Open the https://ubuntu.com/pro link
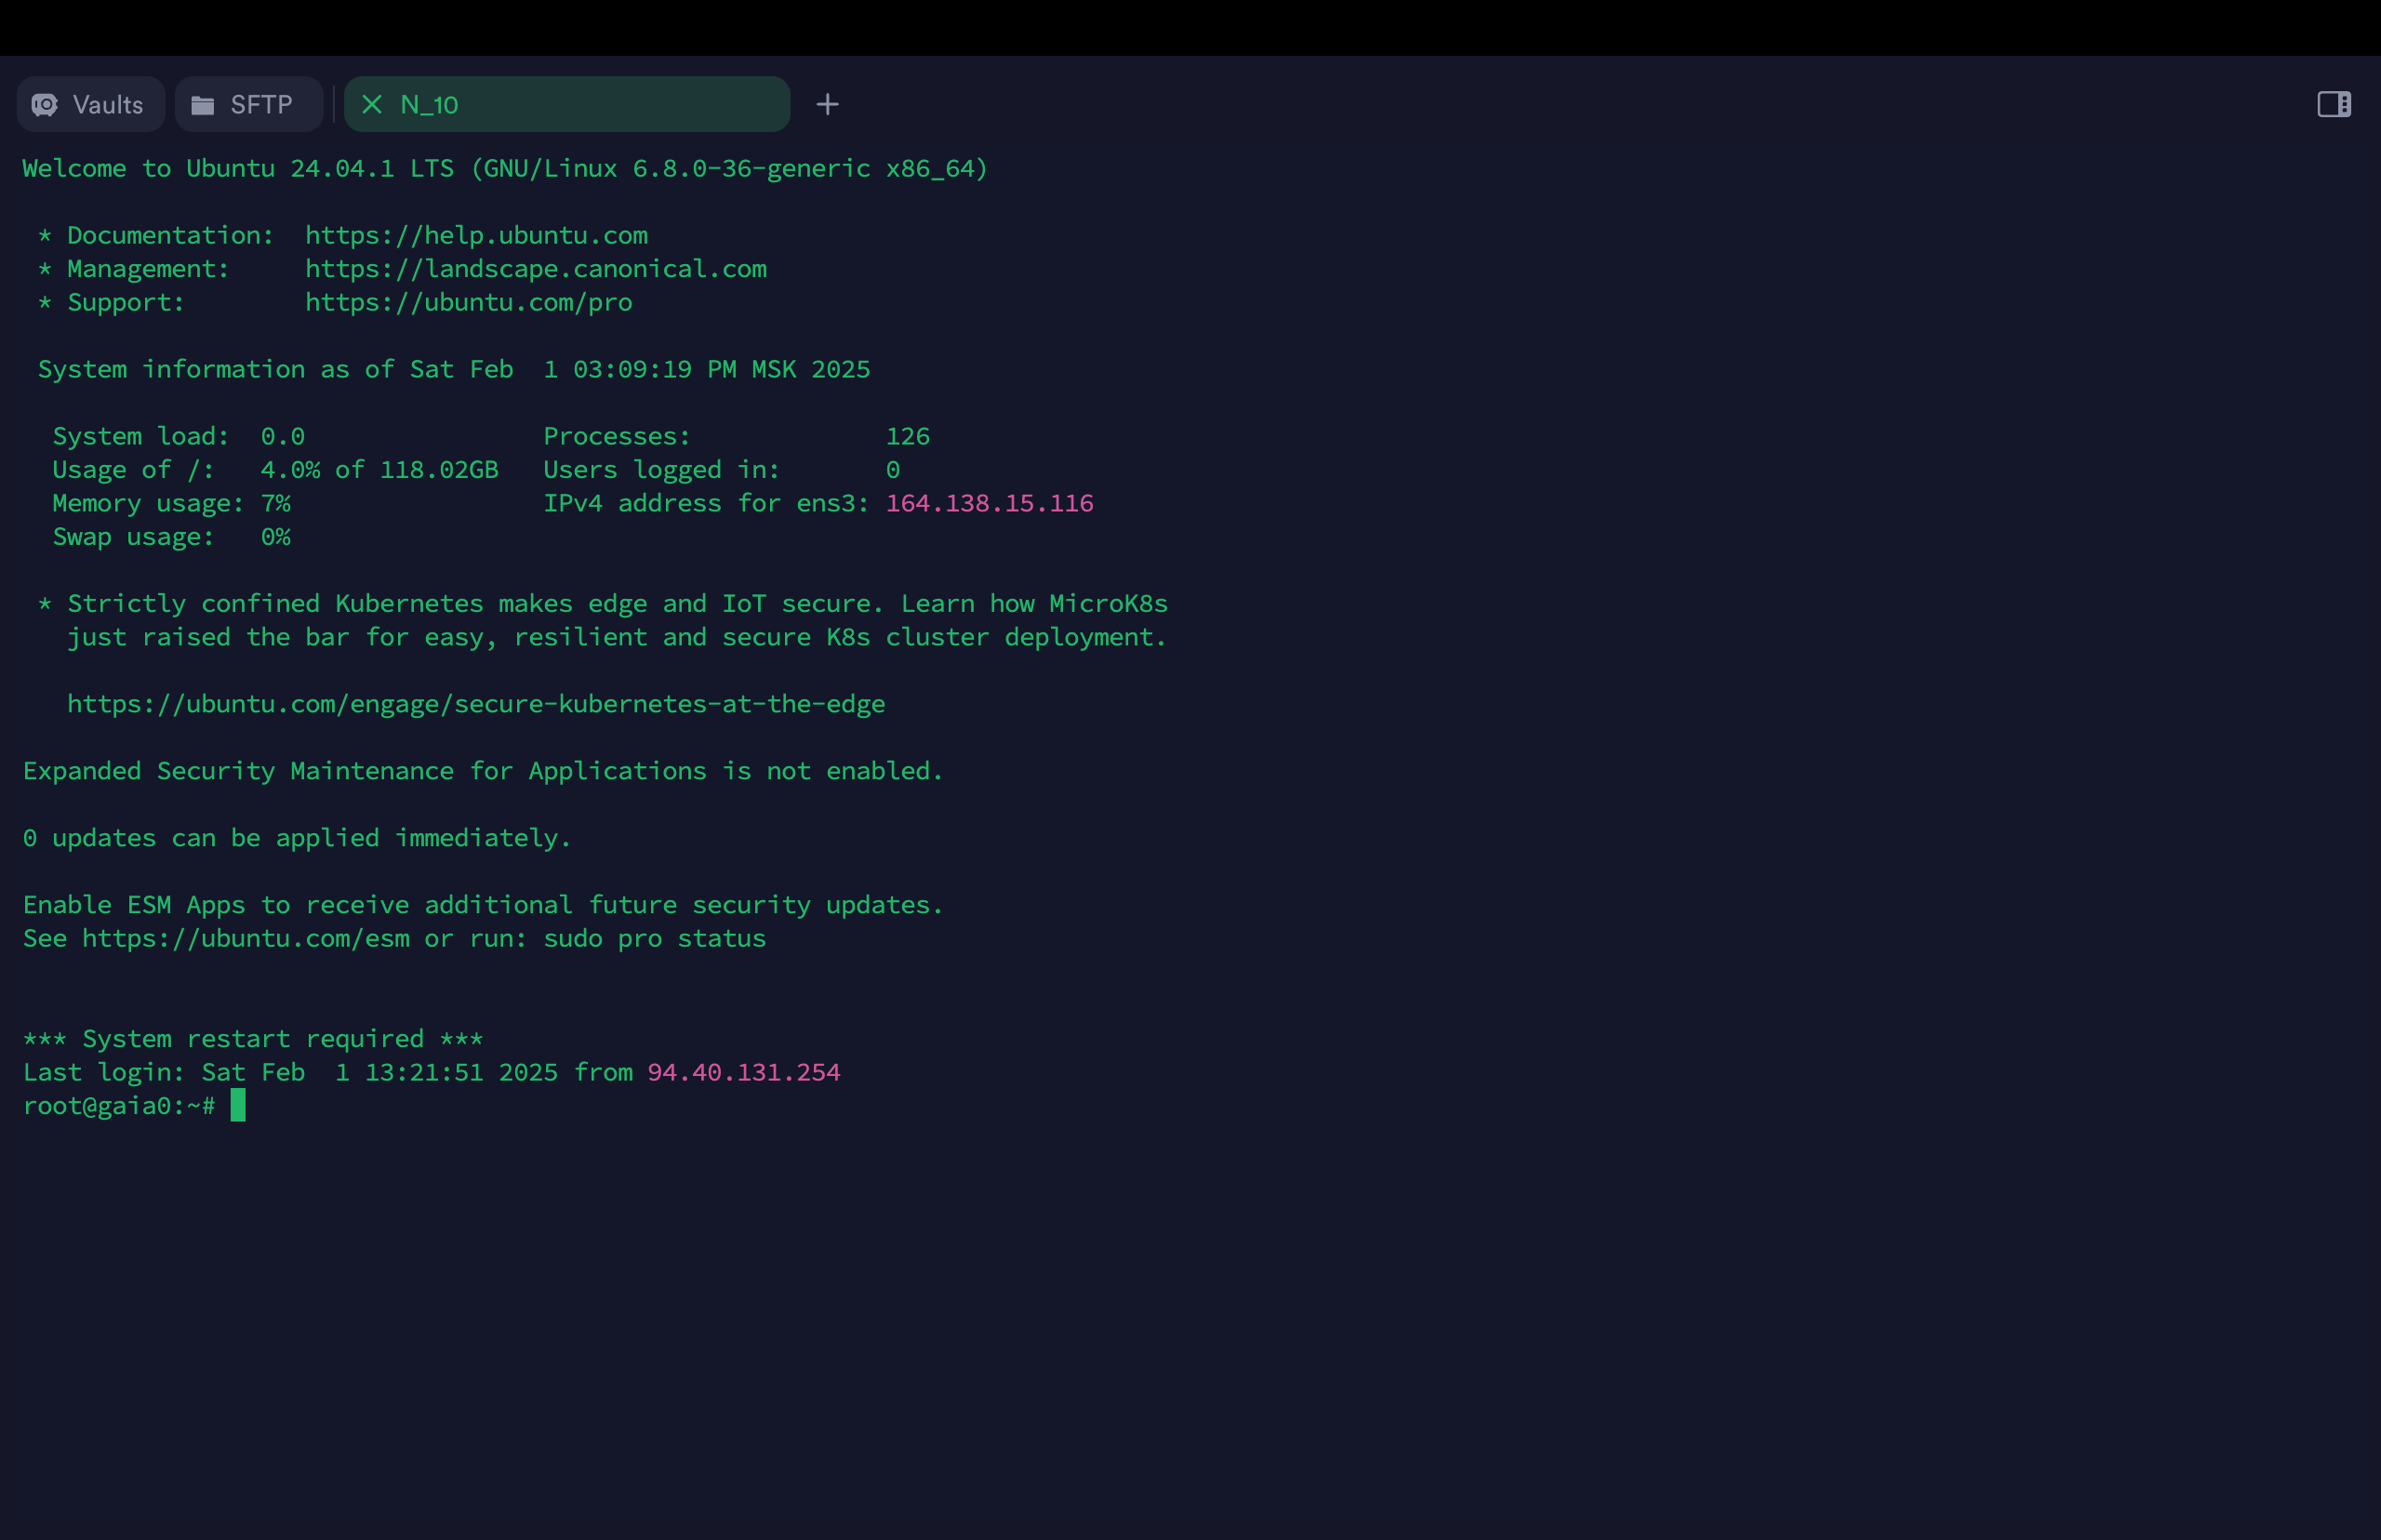This screenshot has width=2381, height=1540. 469,302
